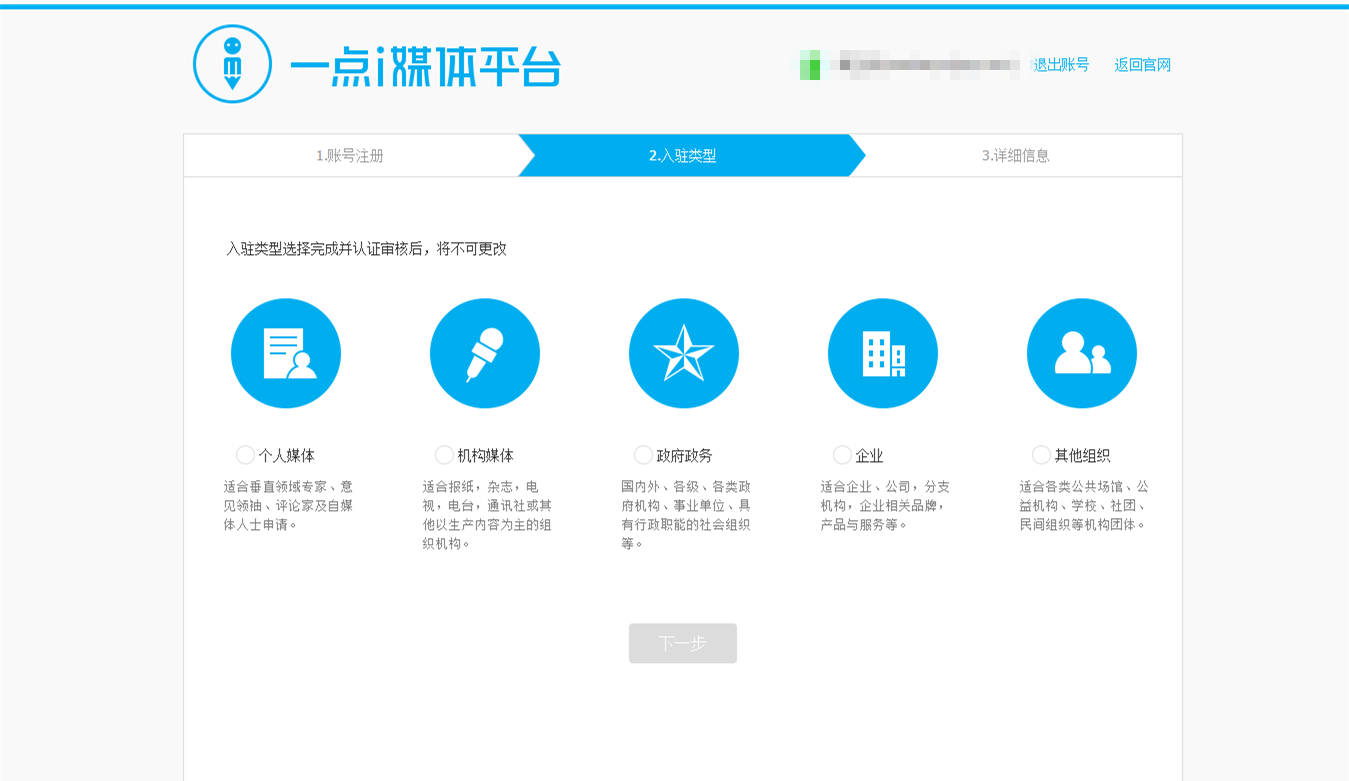Click the people icon for 其他组织

pos(1082,352)
